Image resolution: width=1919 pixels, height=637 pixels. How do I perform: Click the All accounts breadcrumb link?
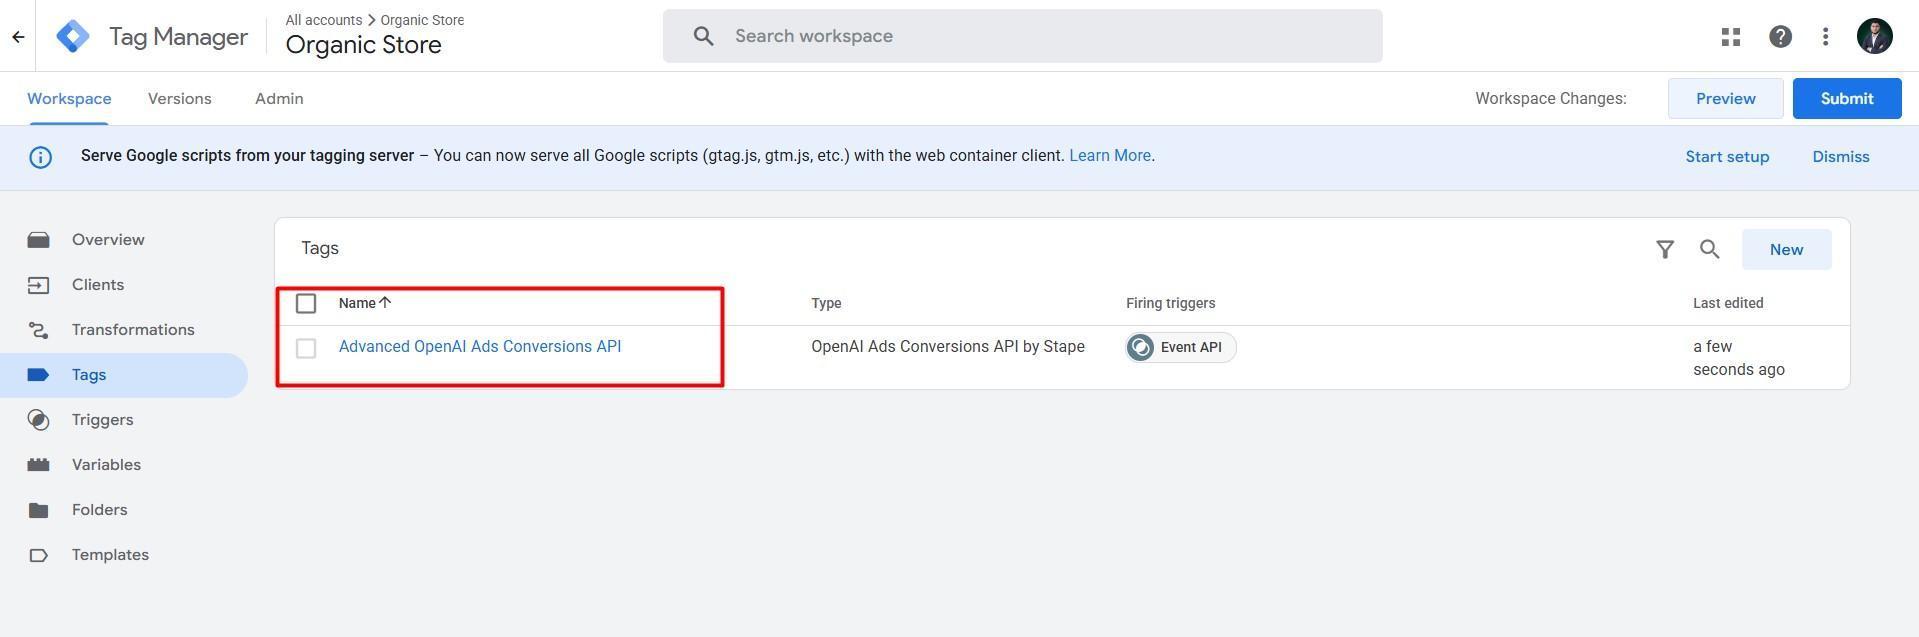(324, 20)
